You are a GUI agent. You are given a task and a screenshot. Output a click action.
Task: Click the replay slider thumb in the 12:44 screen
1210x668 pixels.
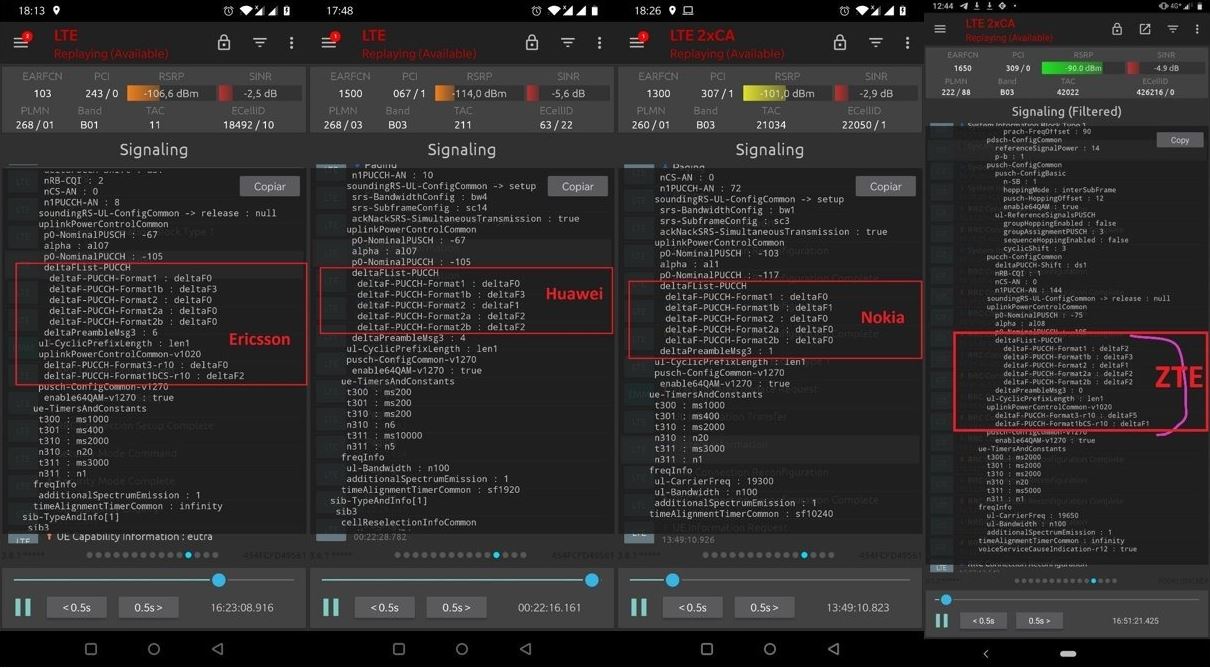pos(946,600)
